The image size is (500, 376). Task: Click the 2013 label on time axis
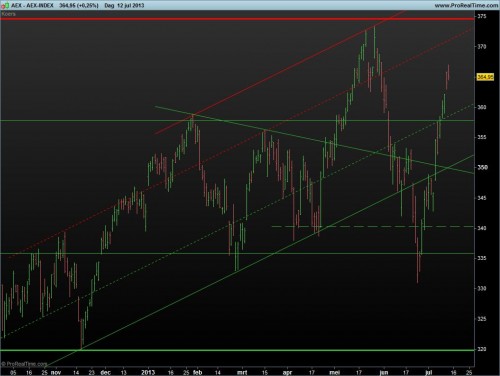[148, 372]
